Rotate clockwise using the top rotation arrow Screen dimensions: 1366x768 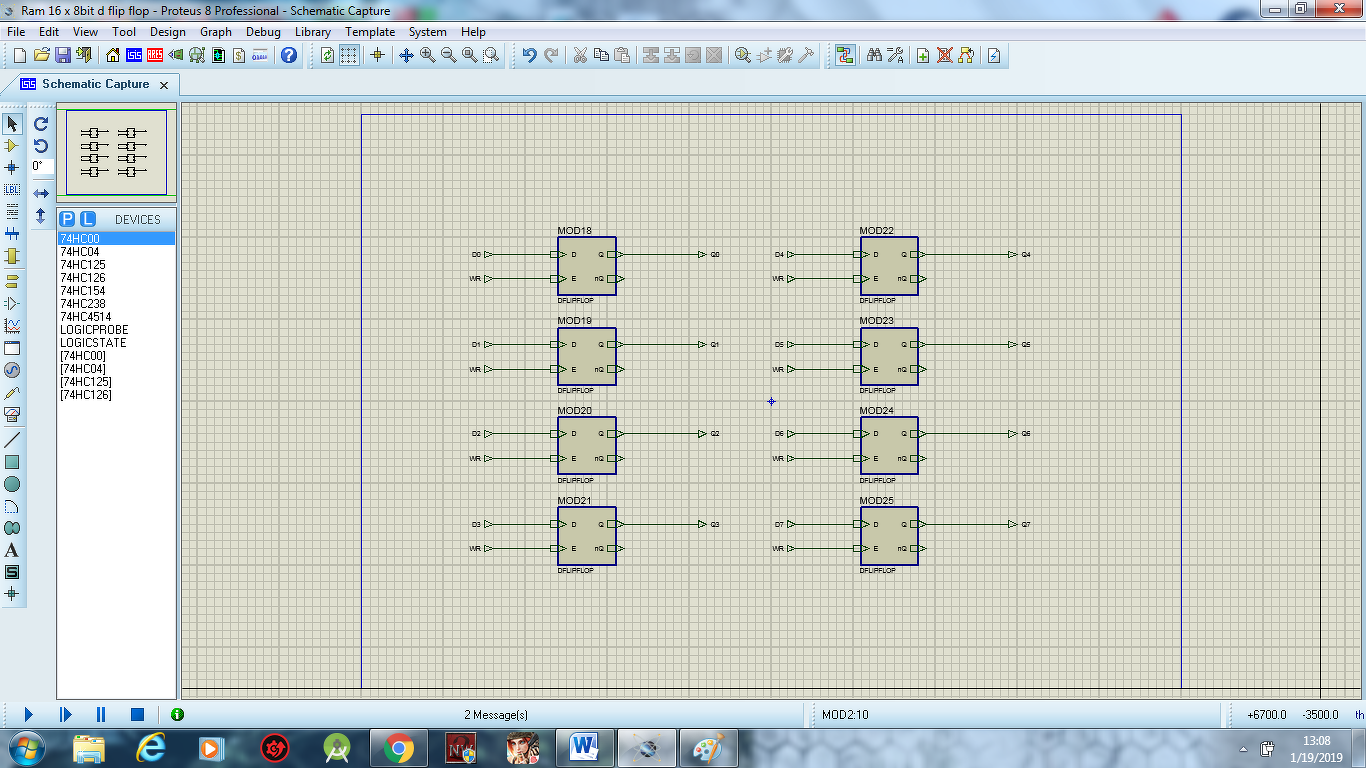[41, 124]
